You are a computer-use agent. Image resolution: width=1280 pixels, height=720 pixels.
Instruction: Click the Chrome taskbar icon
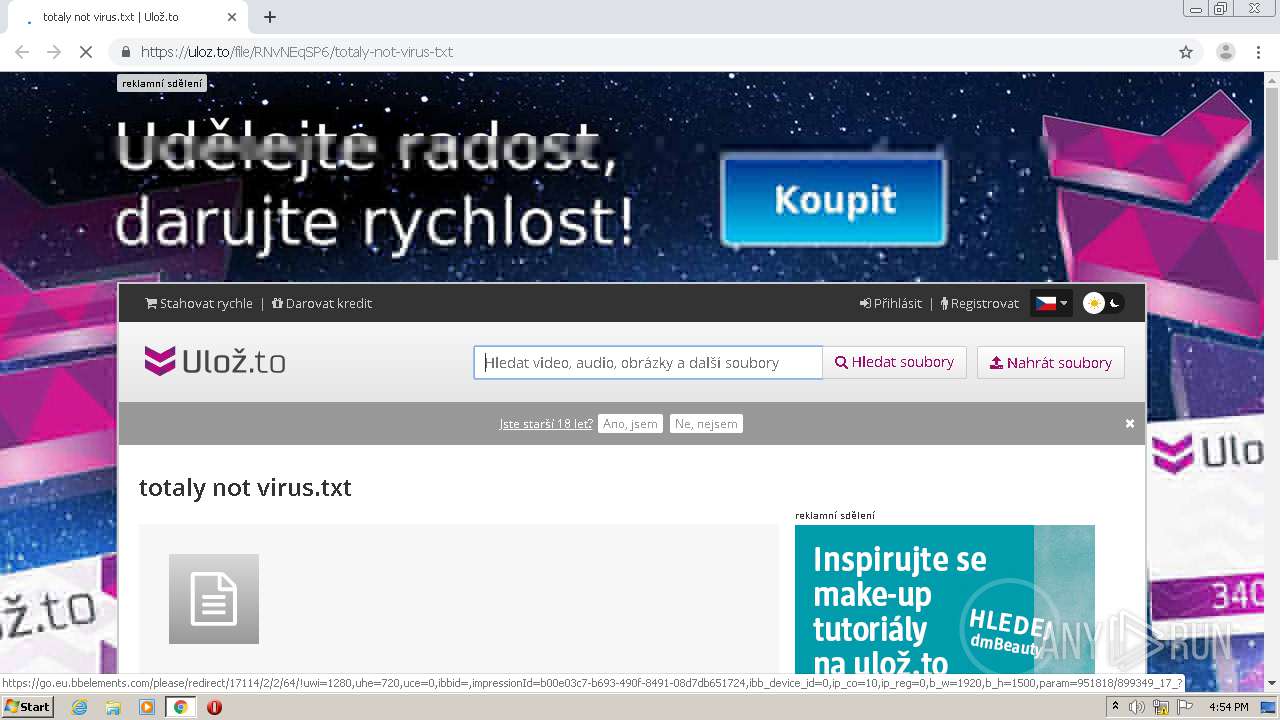click(x=180, y=707)
